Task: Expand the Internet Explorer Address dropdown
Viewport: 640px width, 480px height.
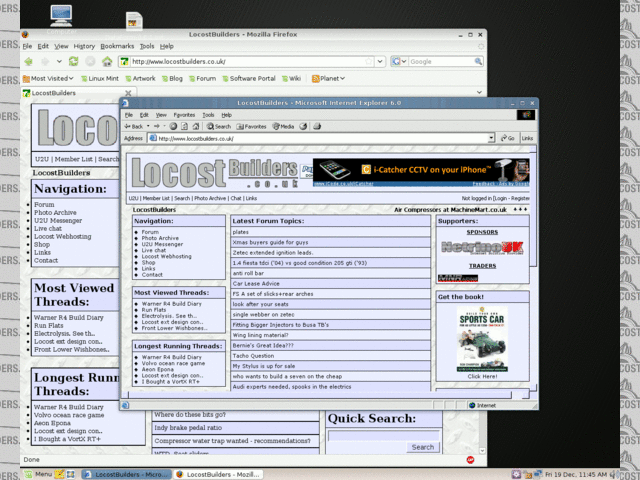Action: (491, 138)
